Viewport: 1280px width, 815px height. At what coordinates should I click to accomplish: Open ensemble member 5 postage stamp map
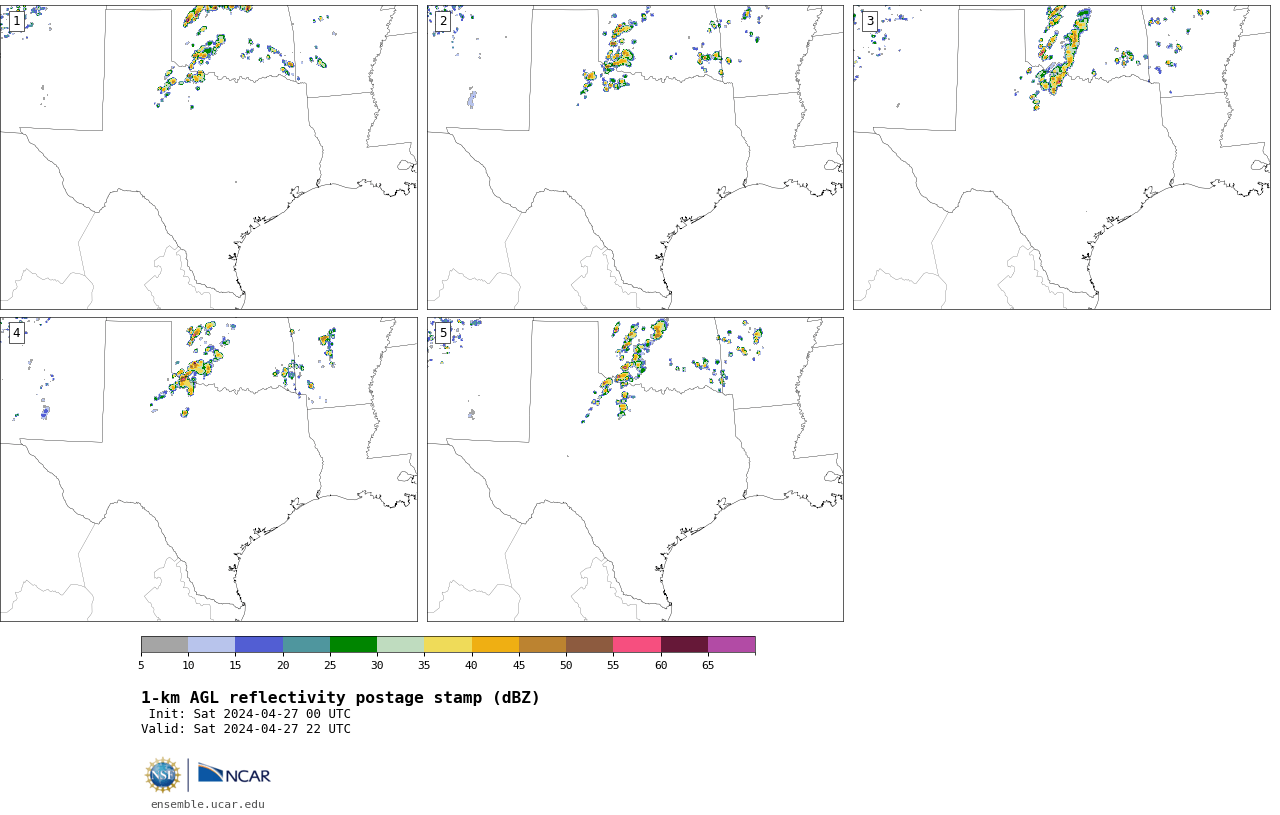(x=635, y=469)
